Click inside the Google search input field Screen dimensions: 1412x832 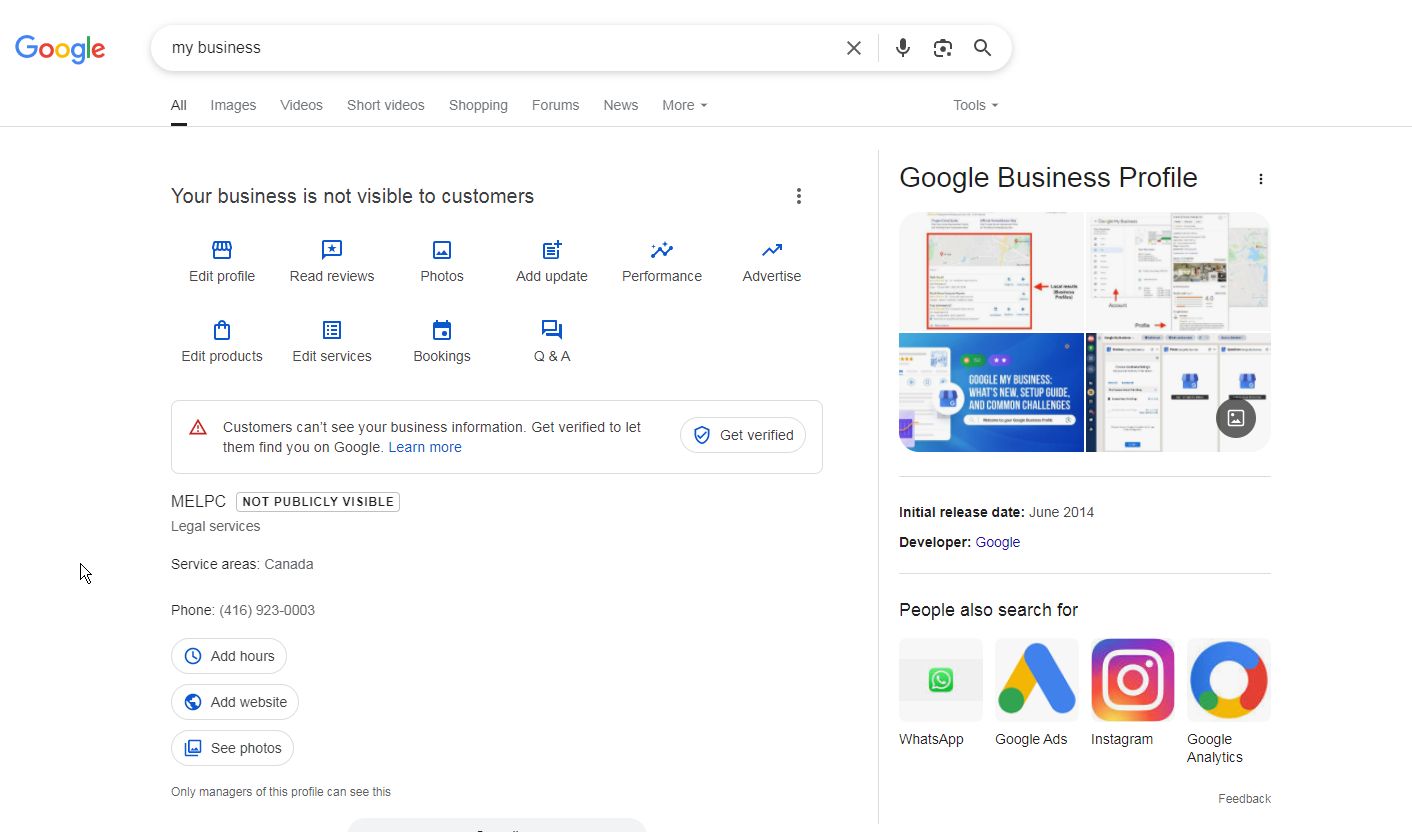coord(500,48)
